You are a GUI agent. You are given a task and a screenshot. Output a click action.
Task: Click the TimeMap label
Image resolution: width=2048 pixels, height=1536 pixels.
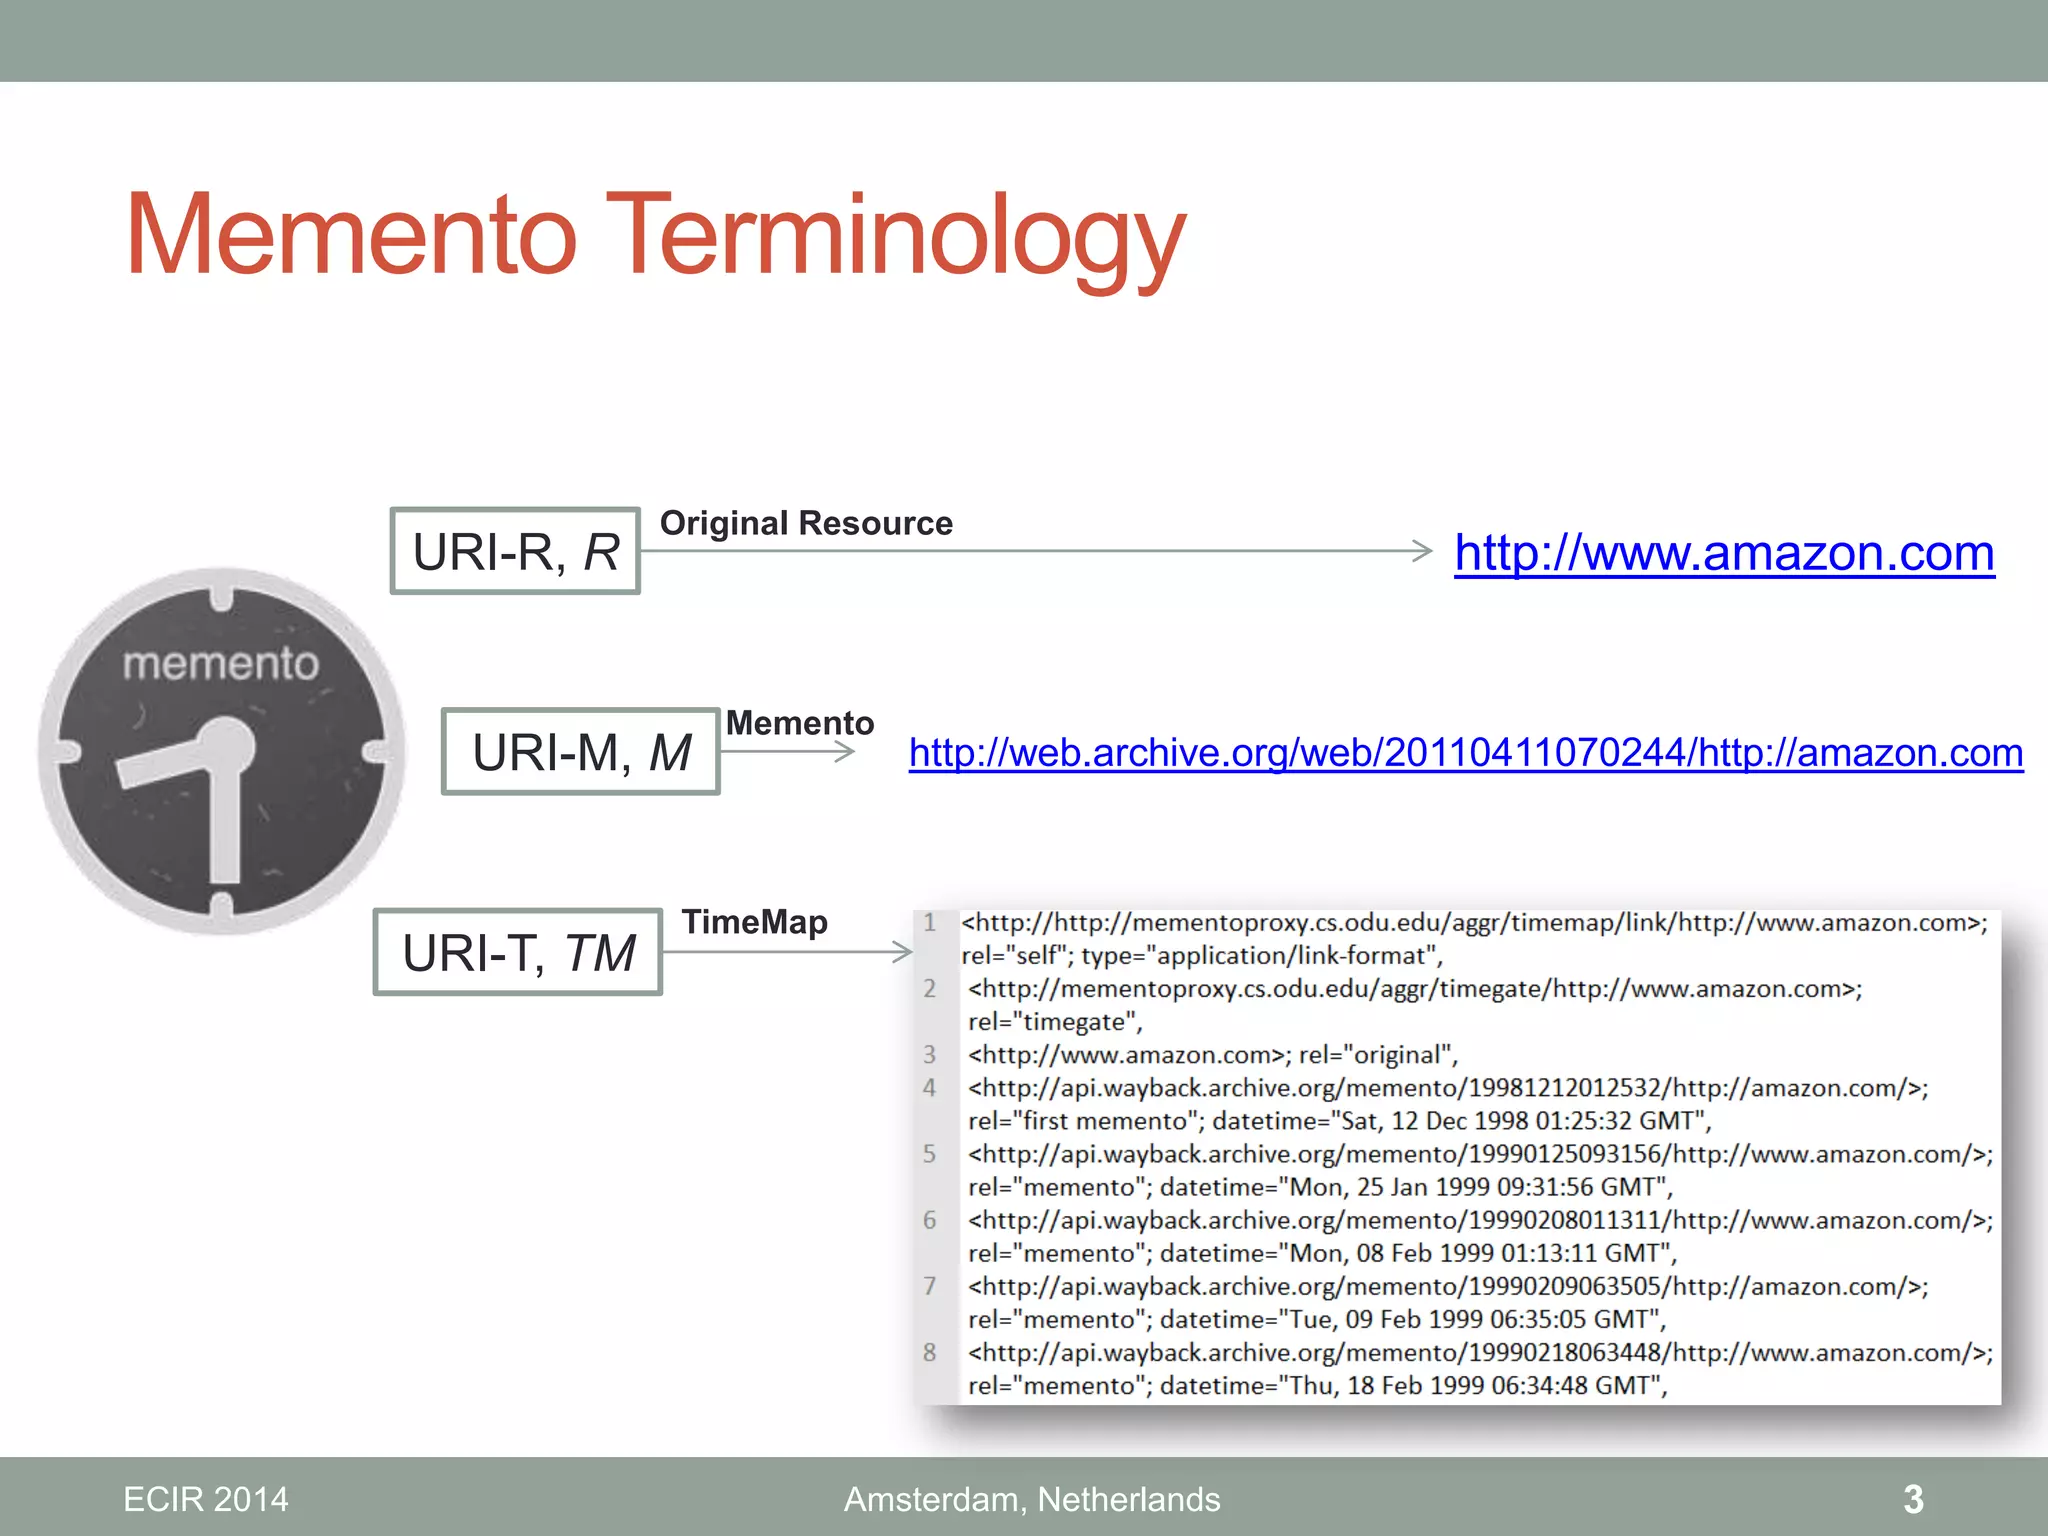(x=755, y=922)
